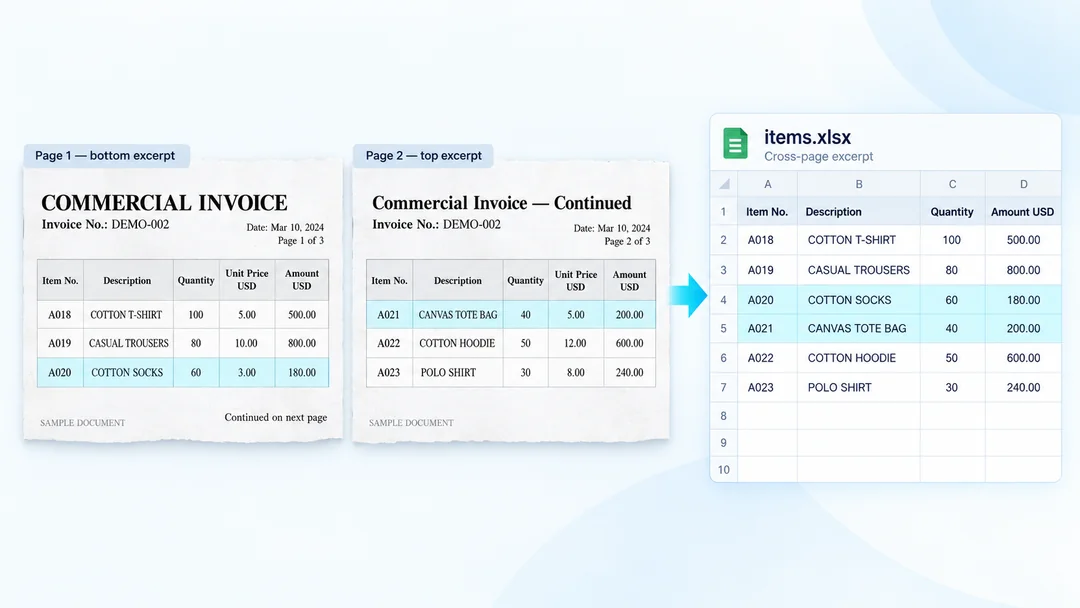Image resolution: width=1080 pixels, height=608 pixels.
Task: Select column A header in spreadsheet
Action: pyautogui.click(x=767, y=184)
